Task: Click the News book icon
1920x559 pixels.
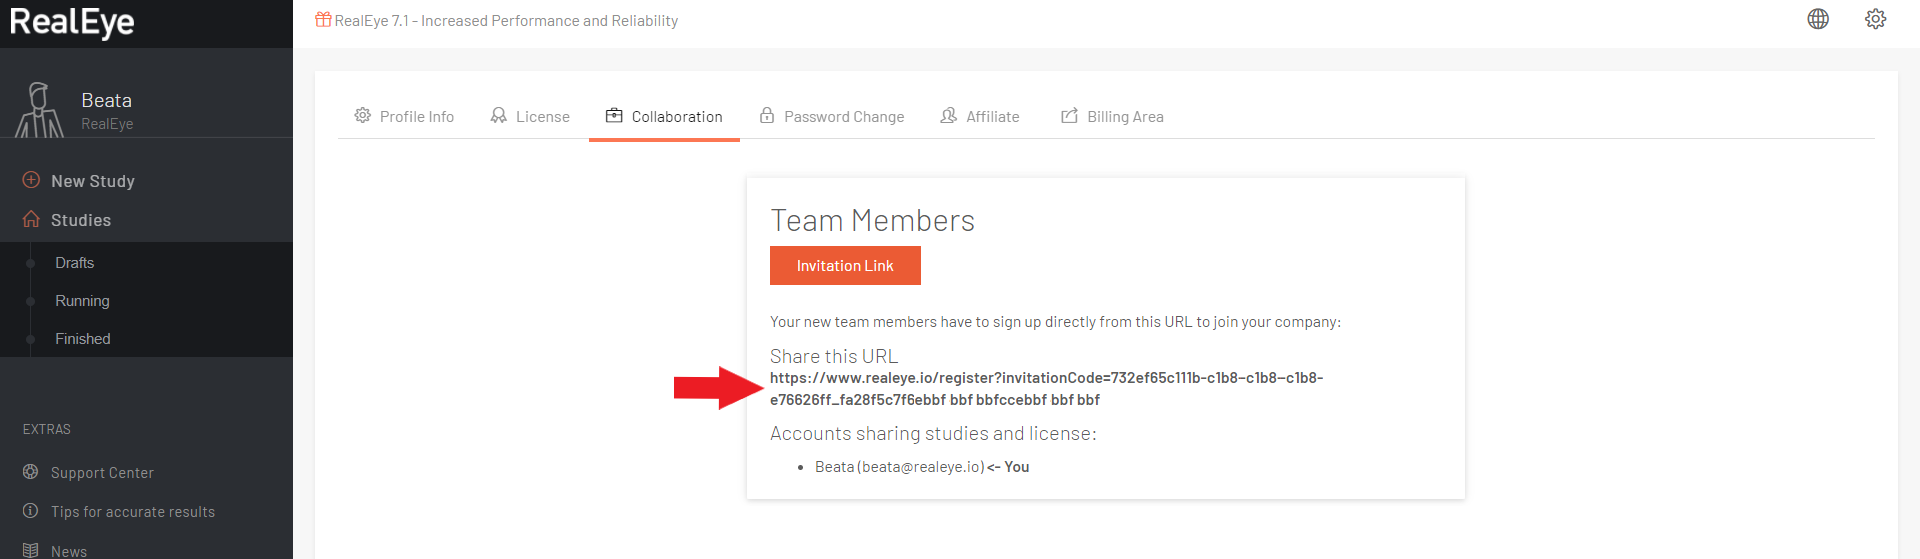Action: (31, 550)
